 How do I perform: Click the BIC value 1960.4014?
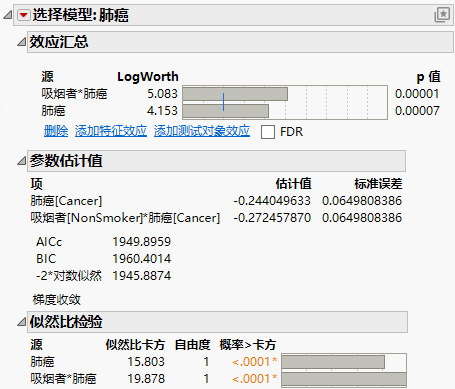(142, 259)
